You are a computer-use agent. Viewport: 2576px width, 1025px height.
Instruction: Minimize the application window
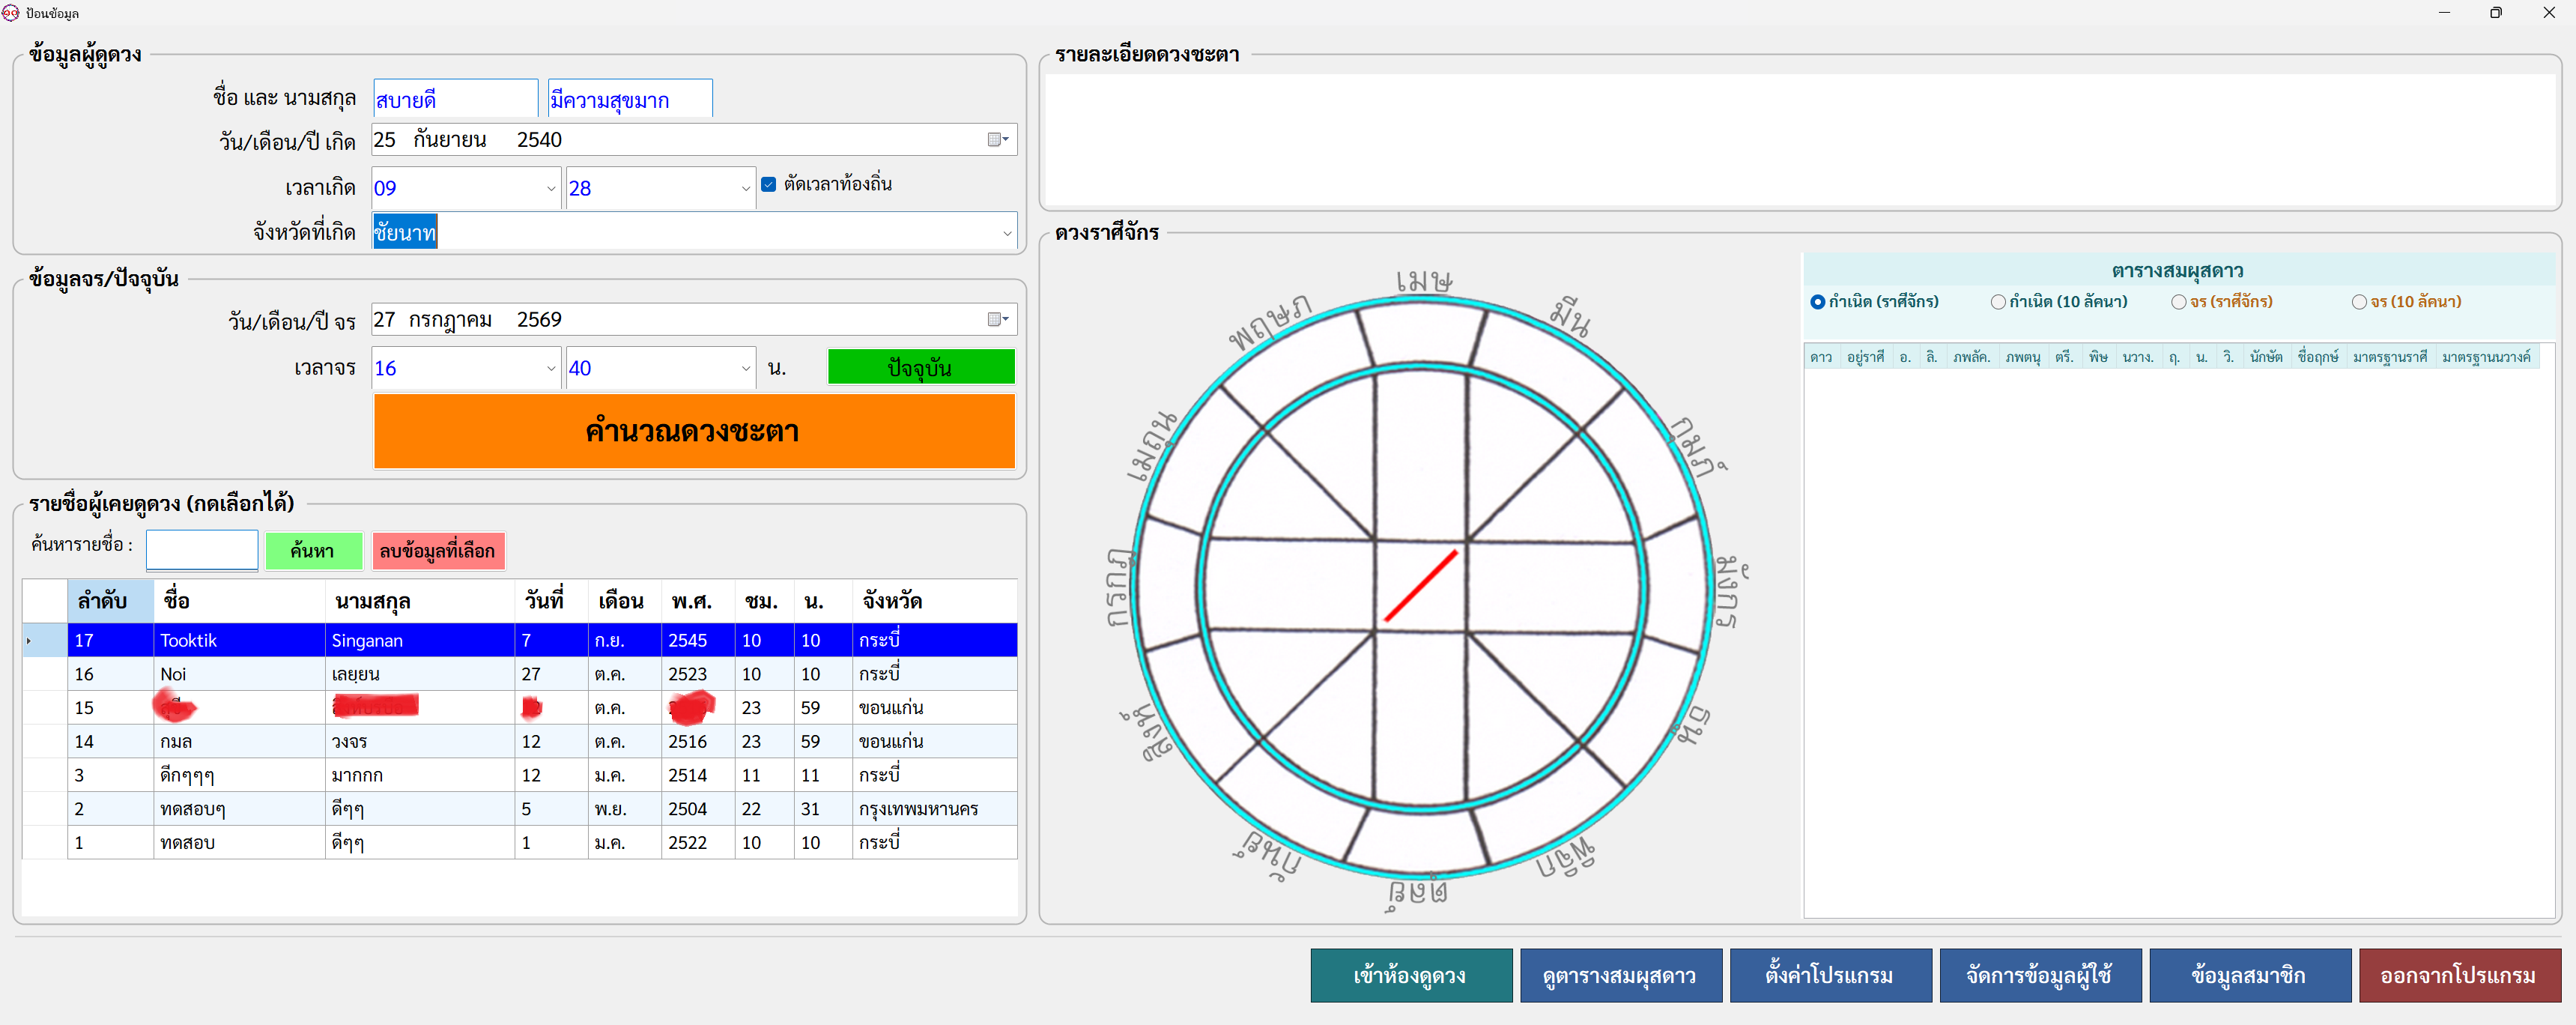click(x=2444, y=13)
